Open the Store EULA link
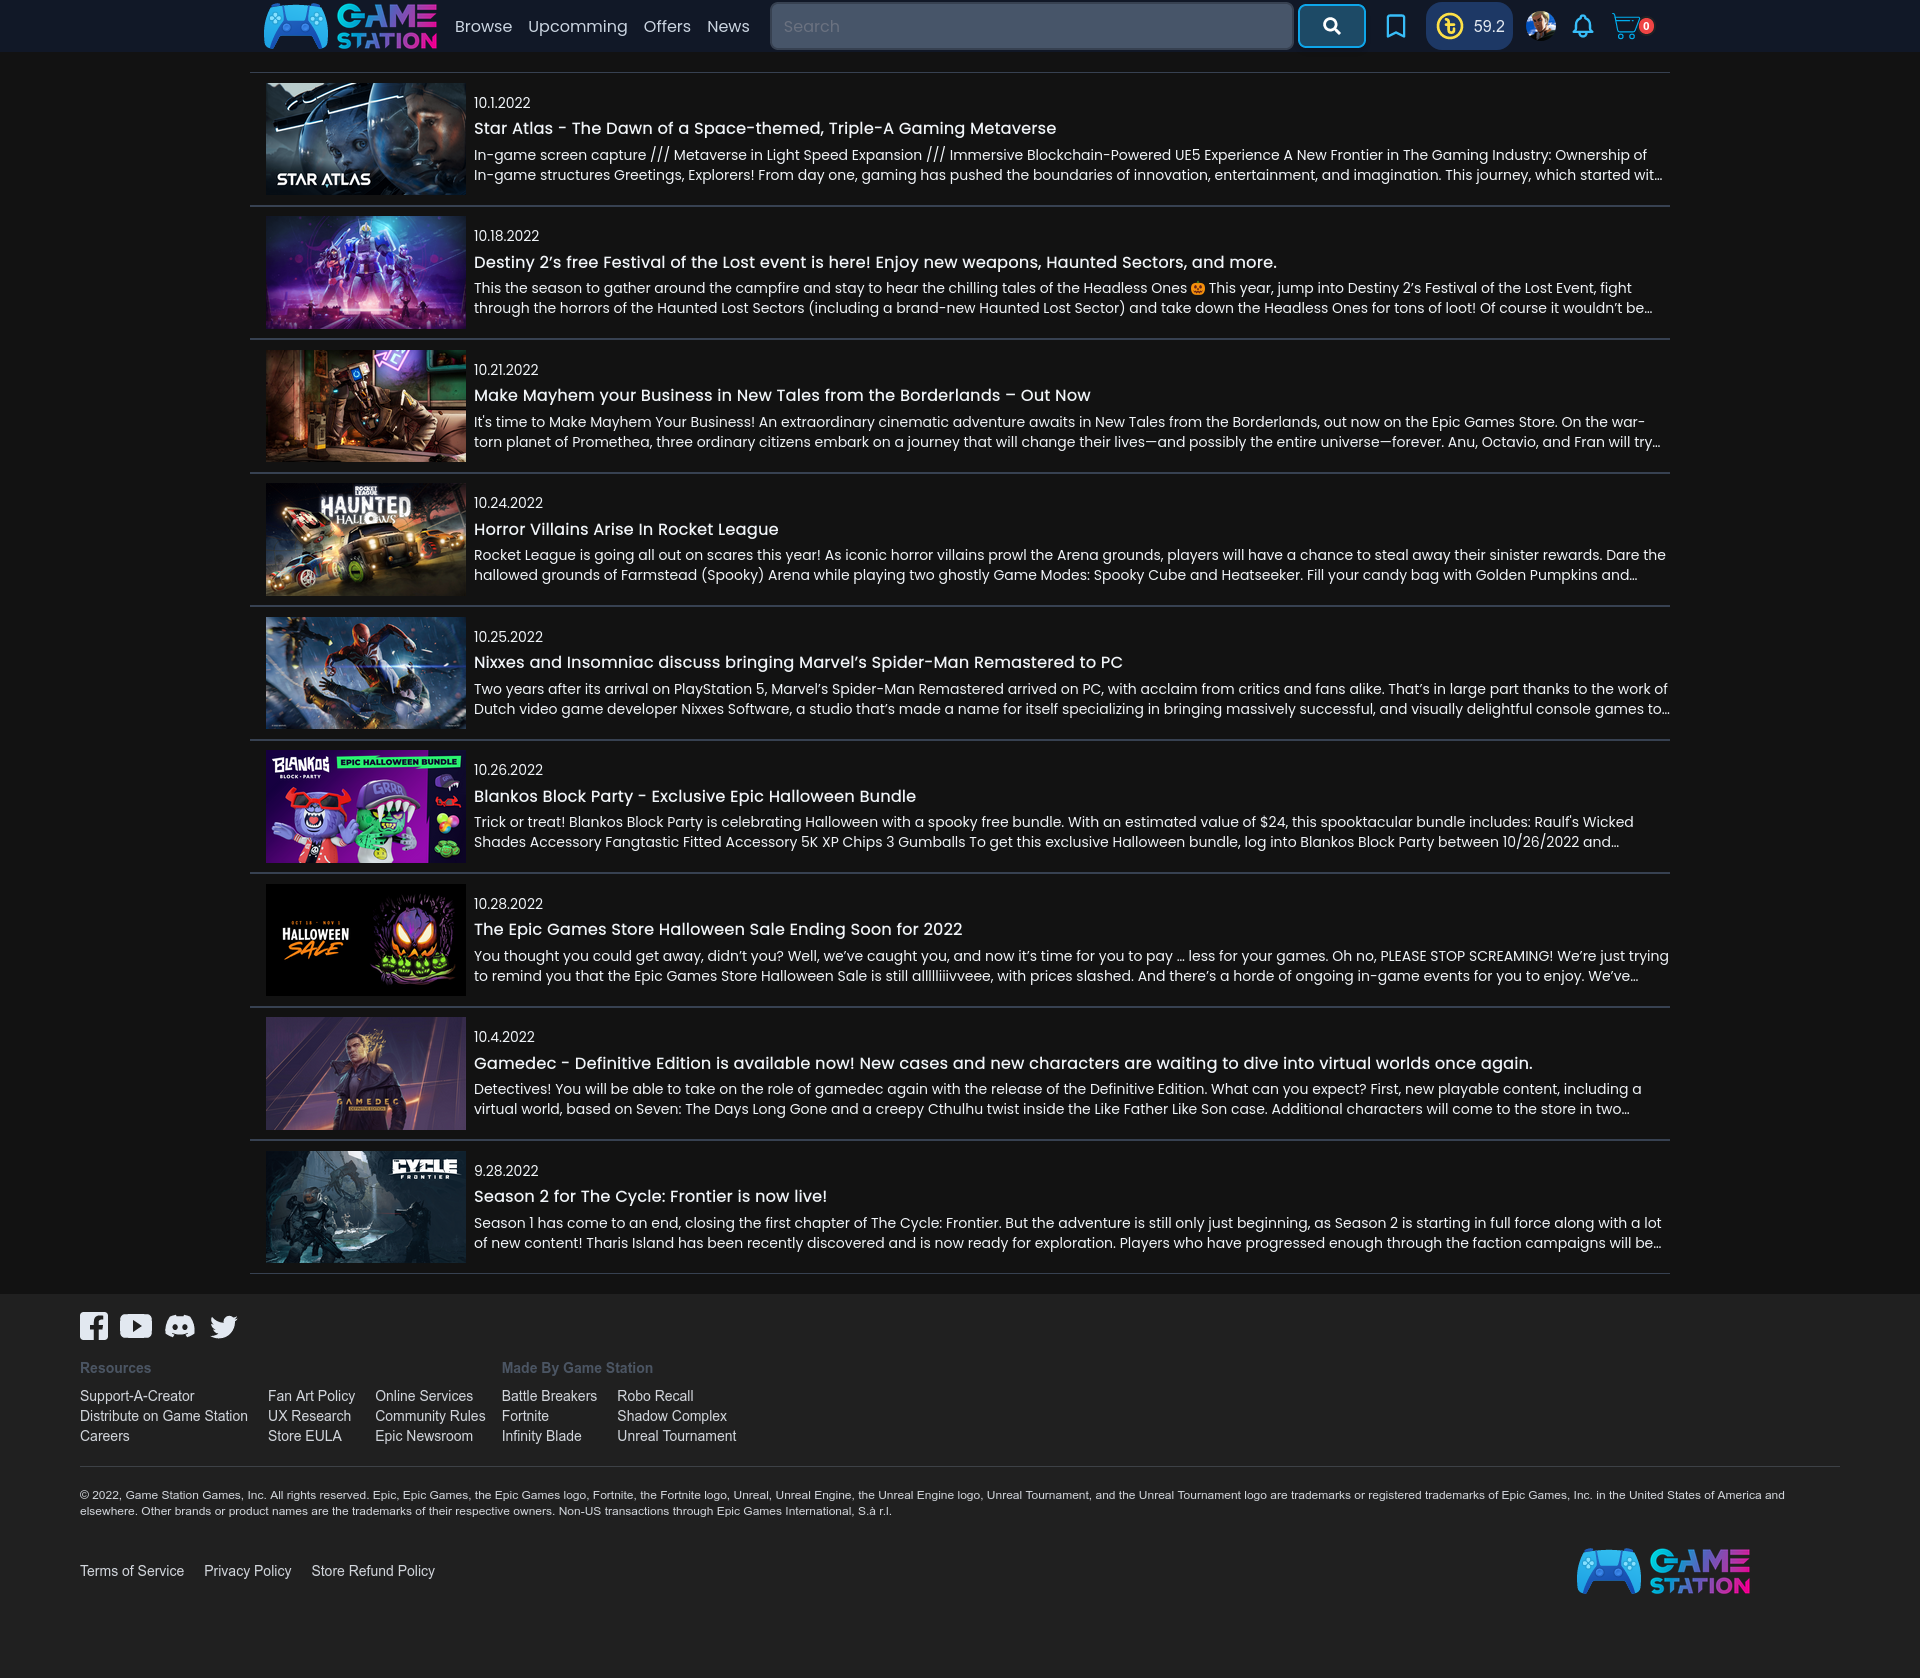 (305, 1436)
